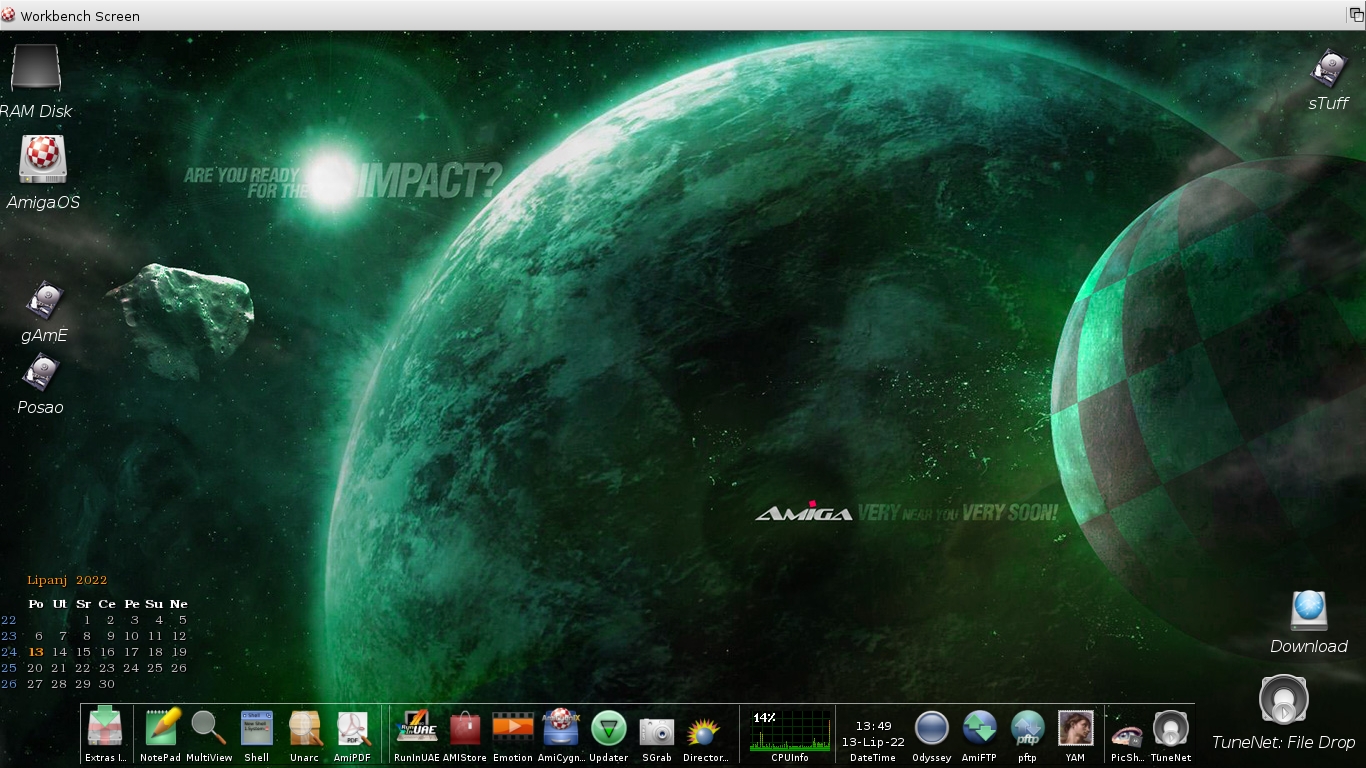This screenshot has height=768, width=1366.
Task: Open the sTuff hard disk icon
Action: 1329,69
